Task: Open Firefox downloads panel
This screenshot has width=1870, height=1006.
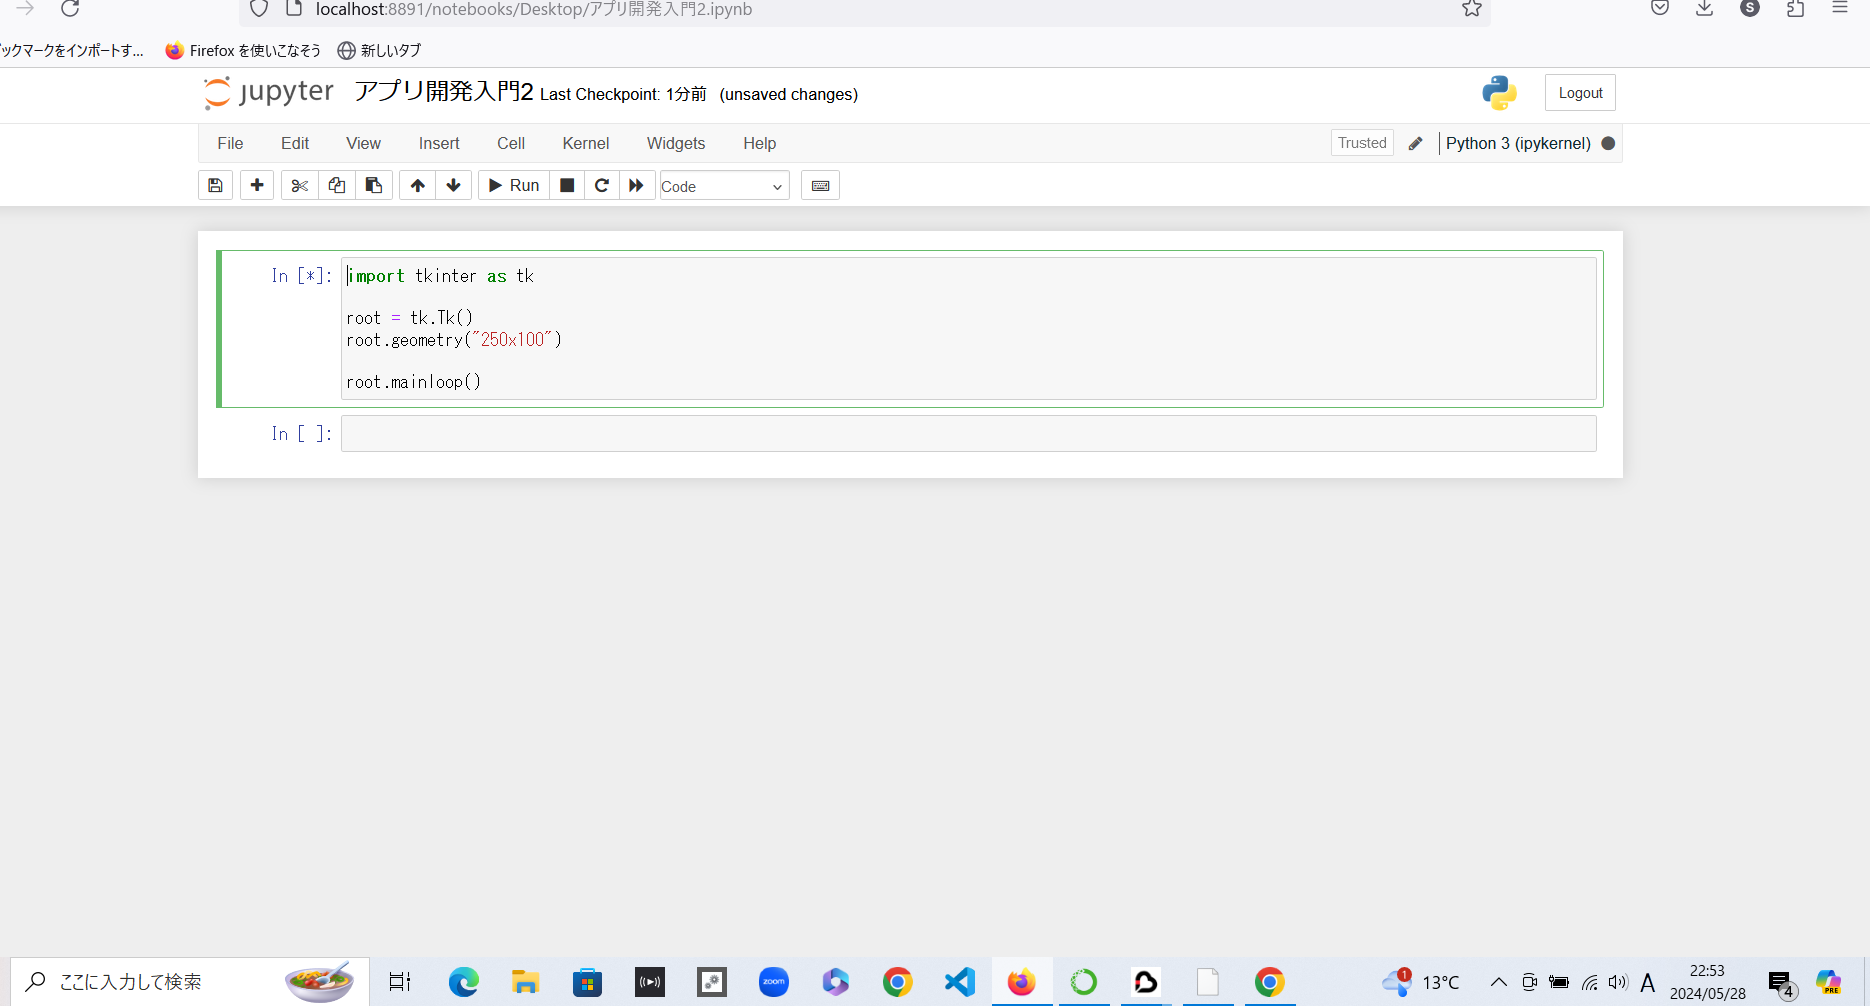Action: point(1705,9)
